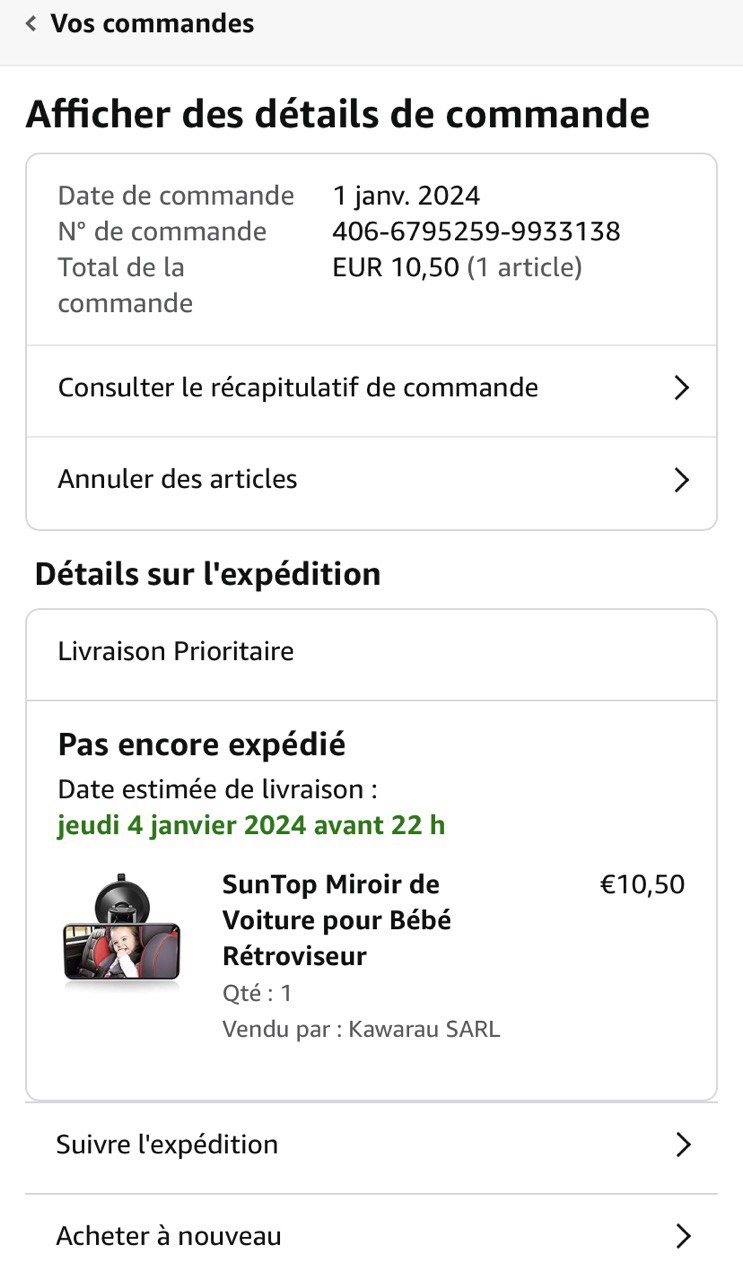Go back via the Vos commandes label
The height and width of the screenshot is (1280, 743).
pos(152,24)
